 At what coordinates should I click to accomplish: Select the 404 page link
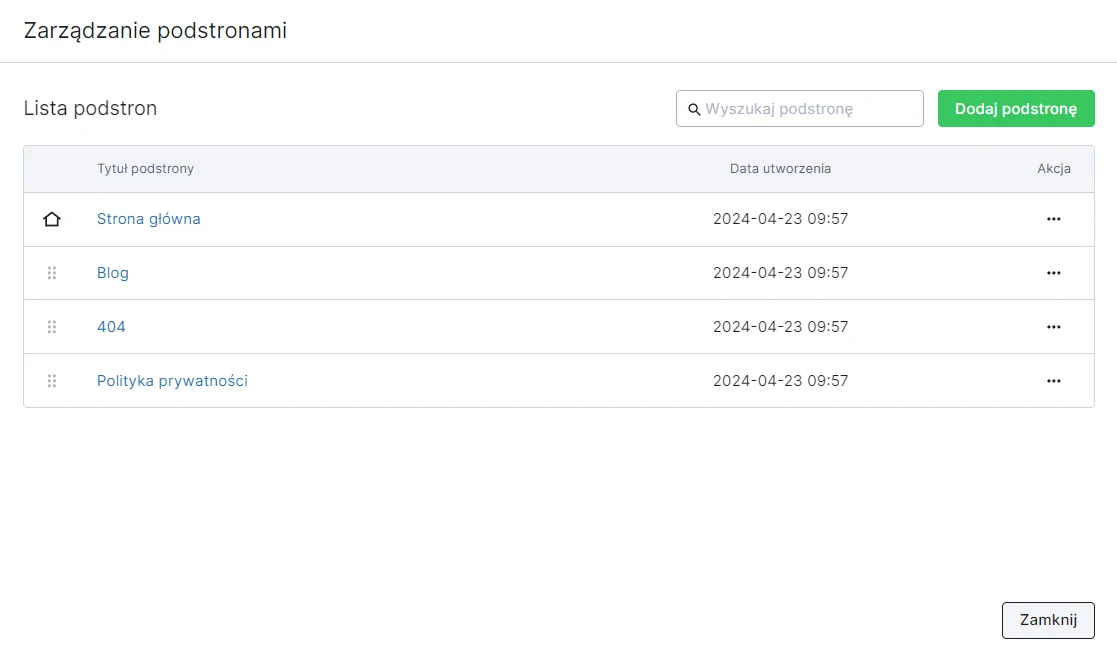[111, 327]
